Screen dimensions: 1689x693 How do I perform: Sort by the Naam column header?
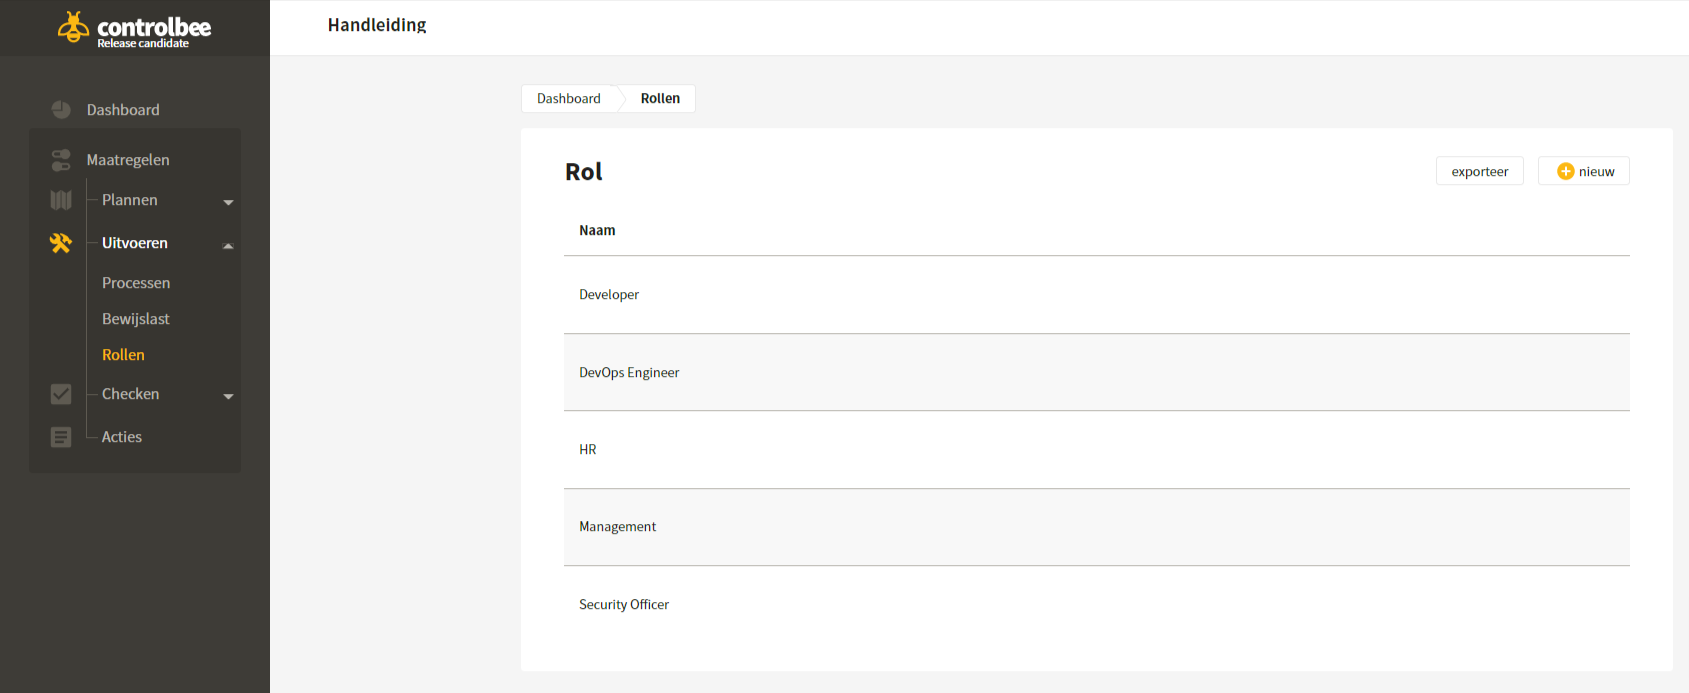pyautogui.click(x=597, y=230)
